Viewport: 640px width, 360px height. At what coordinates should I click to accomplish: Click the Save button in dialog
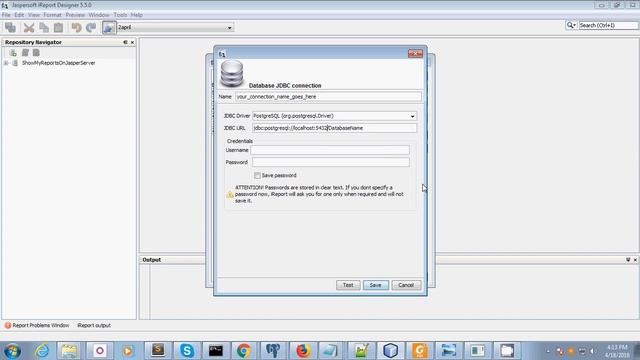tap(376, 285)
